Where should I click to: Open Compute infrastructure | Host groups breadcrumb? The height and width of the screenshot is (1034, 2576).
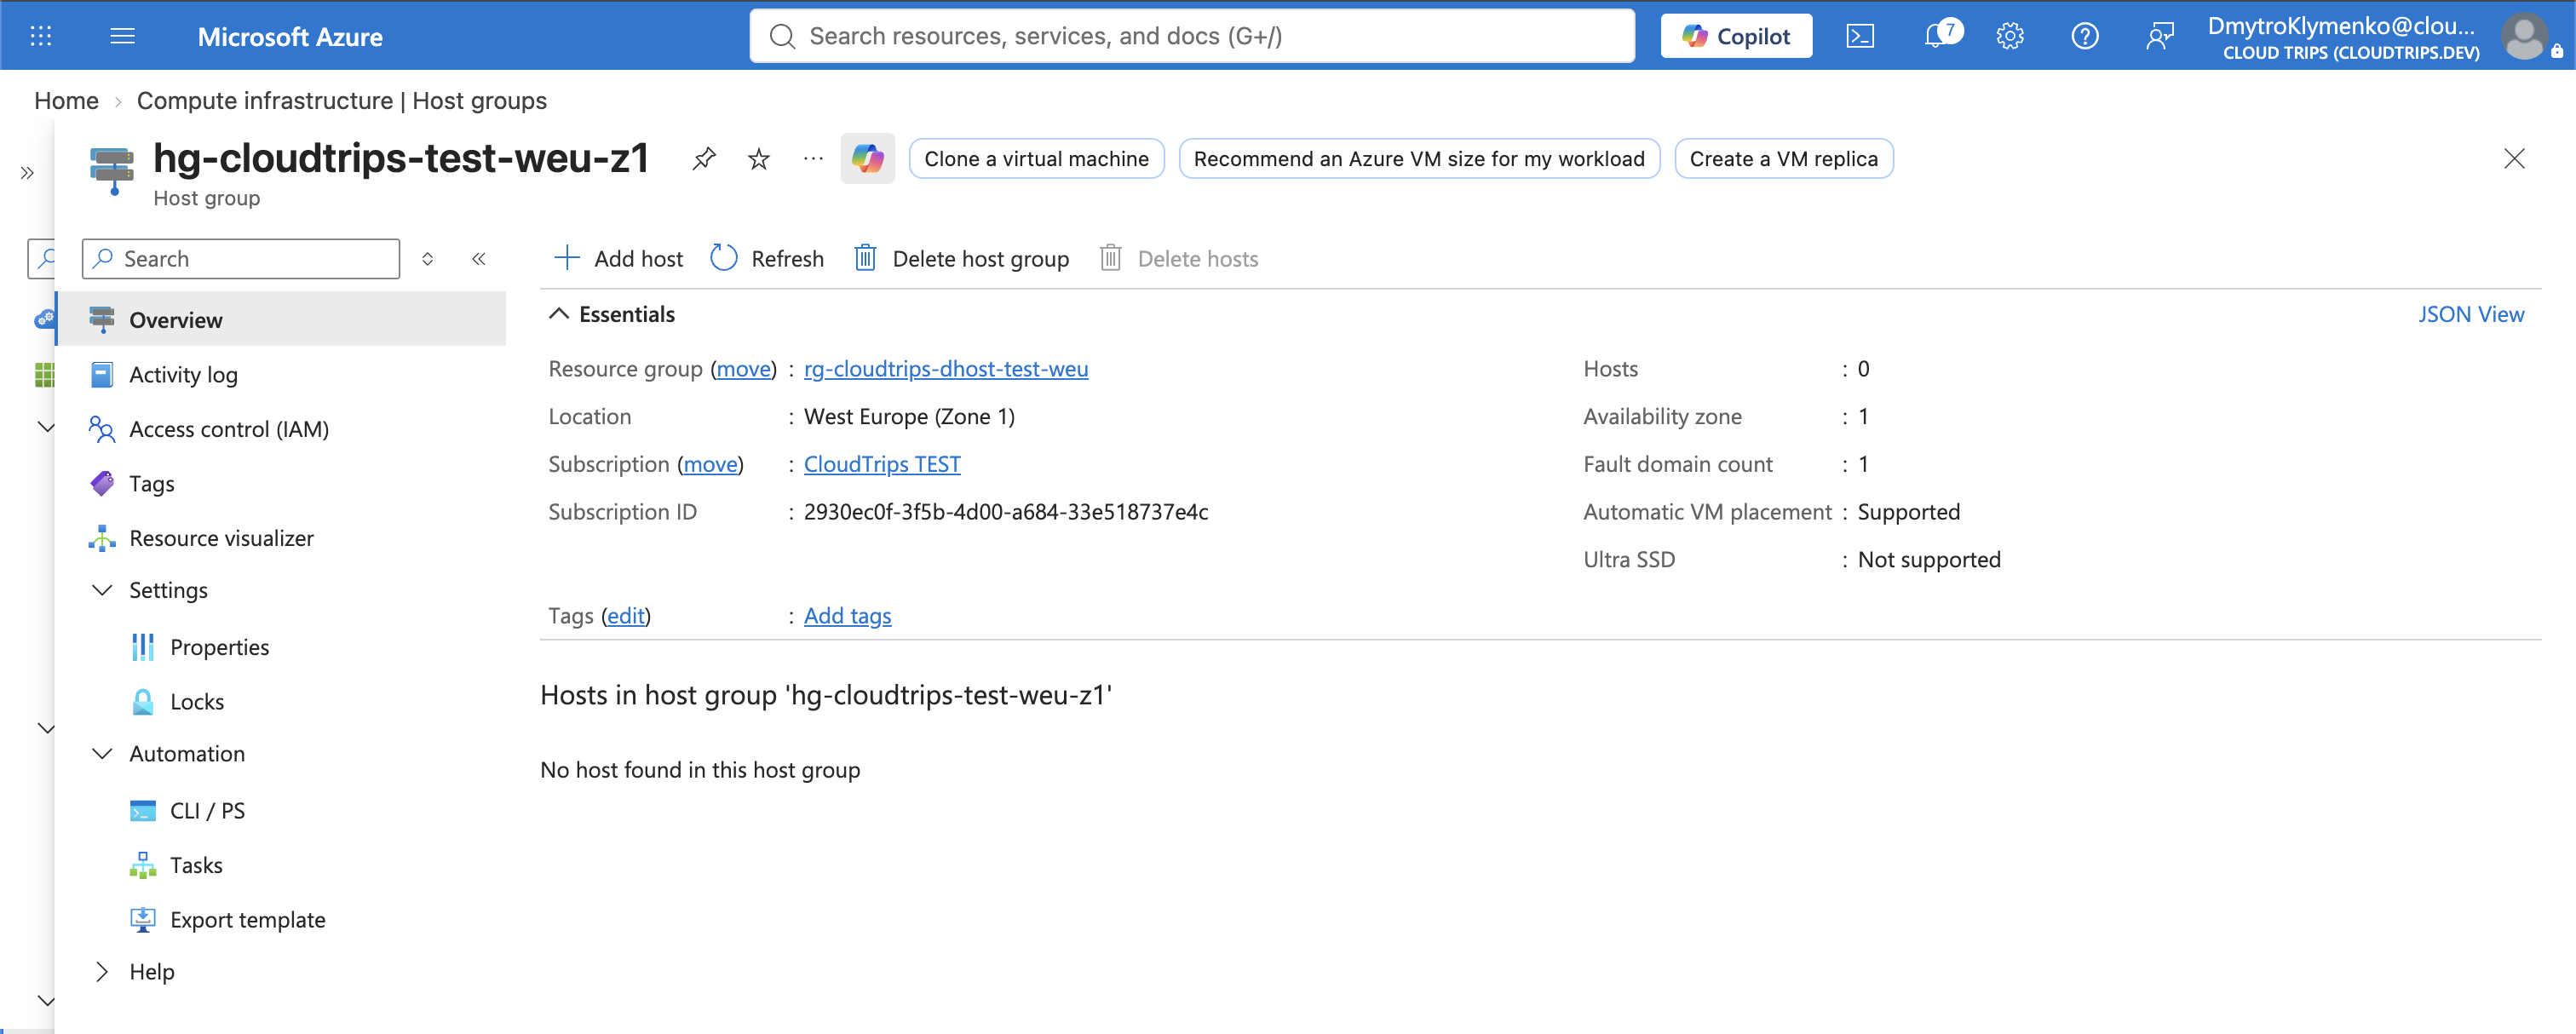[x=342, y=101]
